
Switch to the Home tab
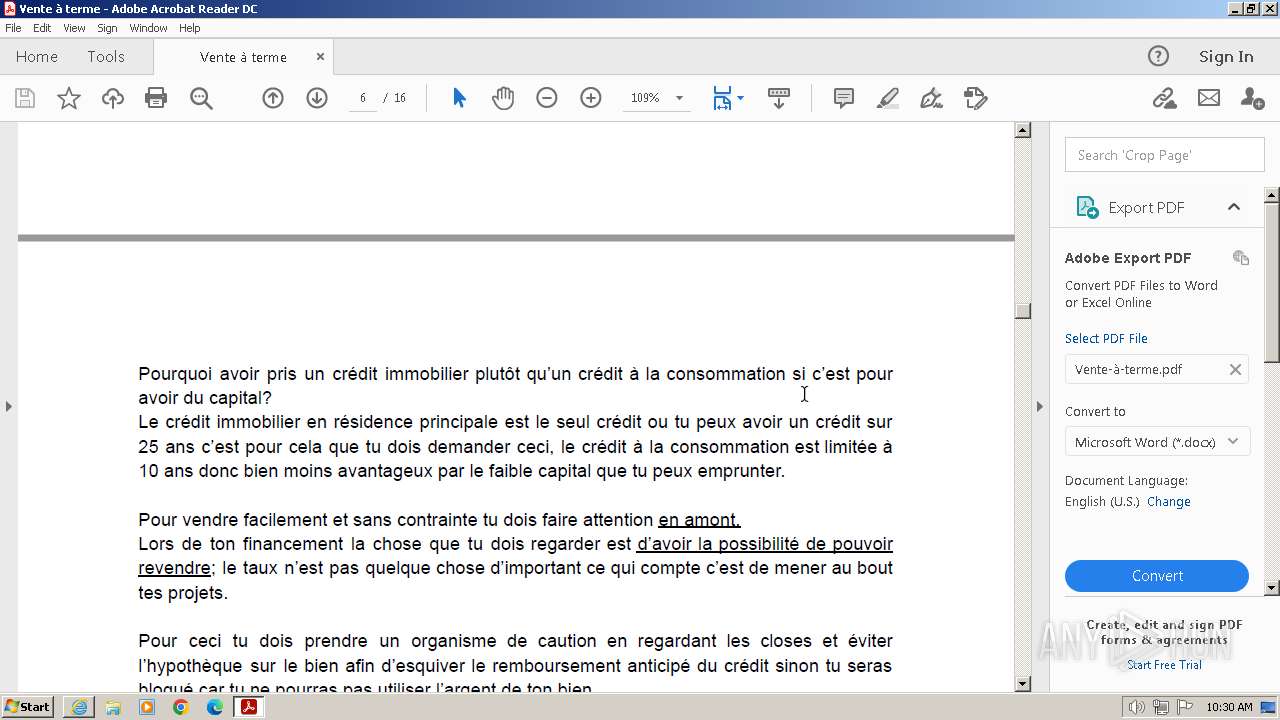click(37, 57)
